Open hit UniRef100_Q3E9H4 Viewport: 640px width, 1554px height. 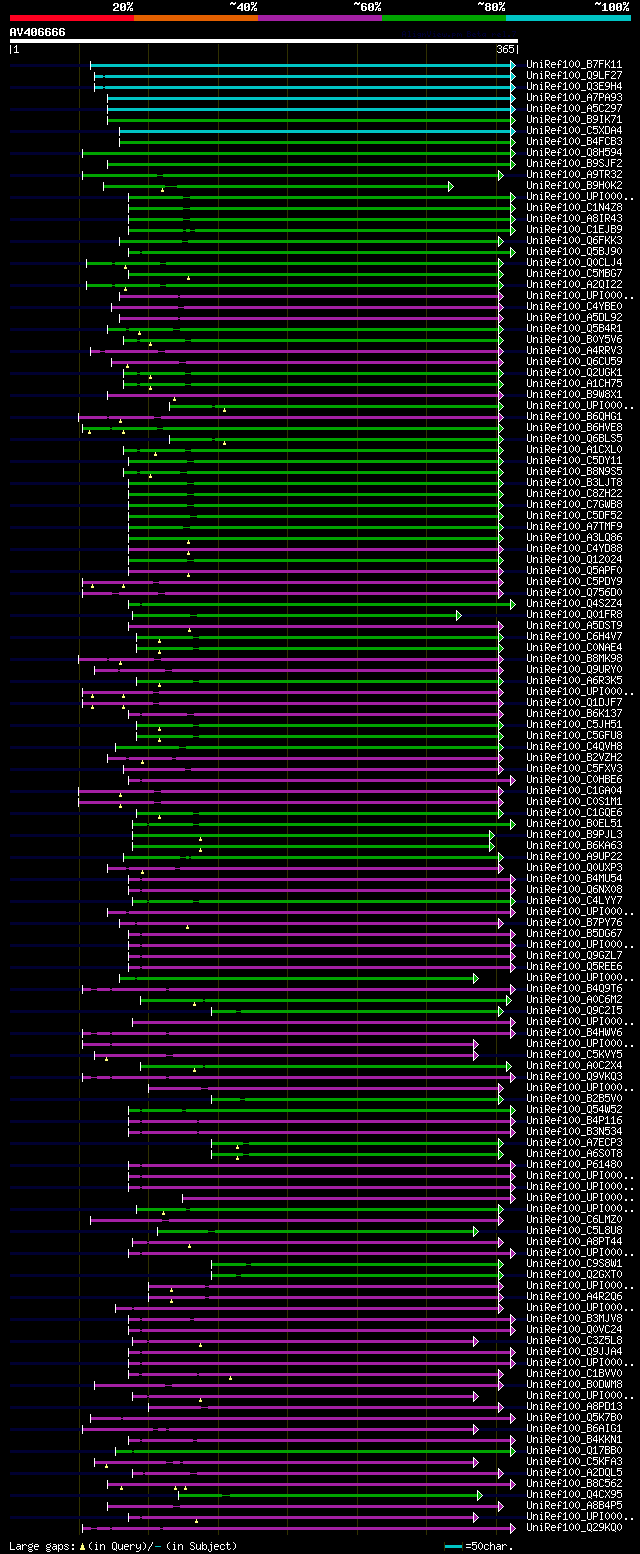574,86
